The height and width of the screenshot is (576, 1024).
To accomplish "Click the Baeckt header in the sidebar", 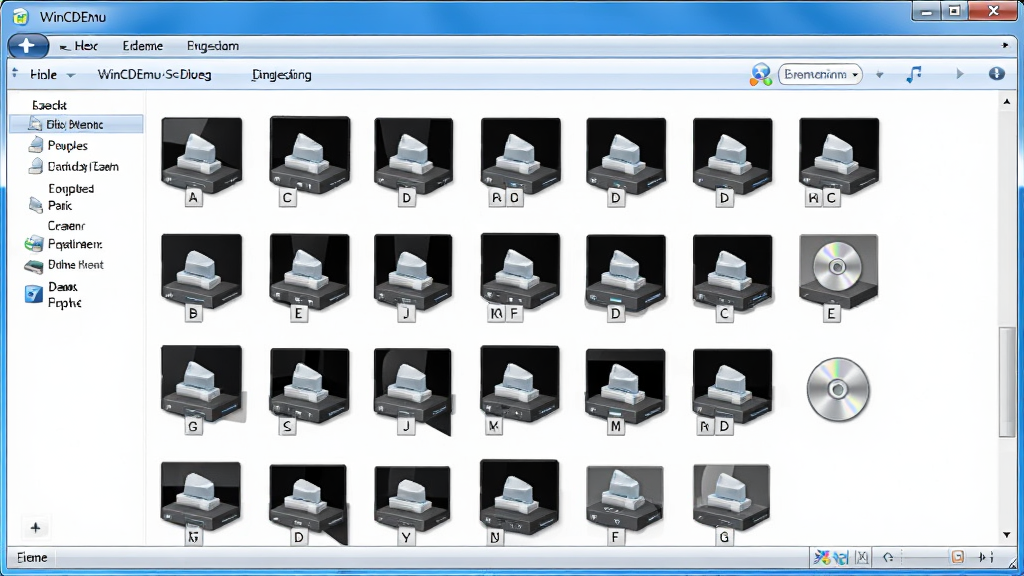I will [x=49, y=104].
